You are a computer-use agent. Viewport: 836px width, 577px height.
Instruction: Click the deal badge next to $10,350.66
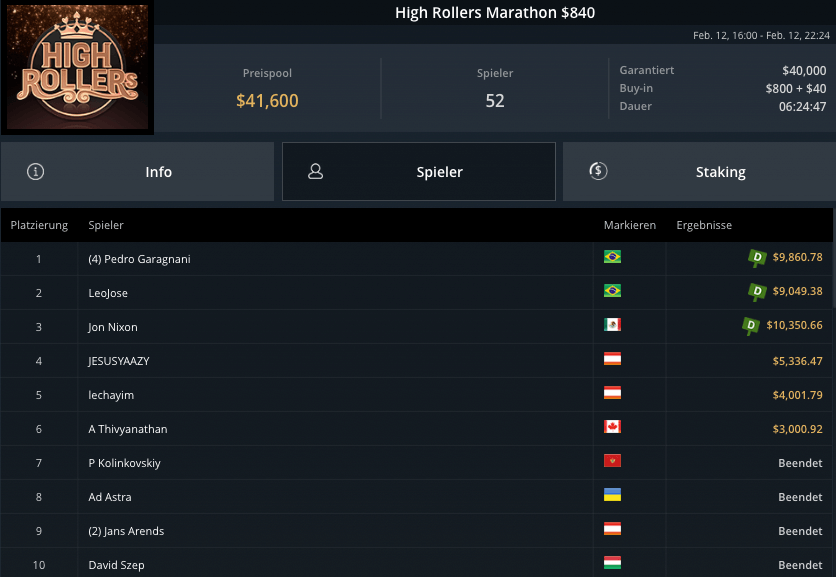(x=750, y=326)
